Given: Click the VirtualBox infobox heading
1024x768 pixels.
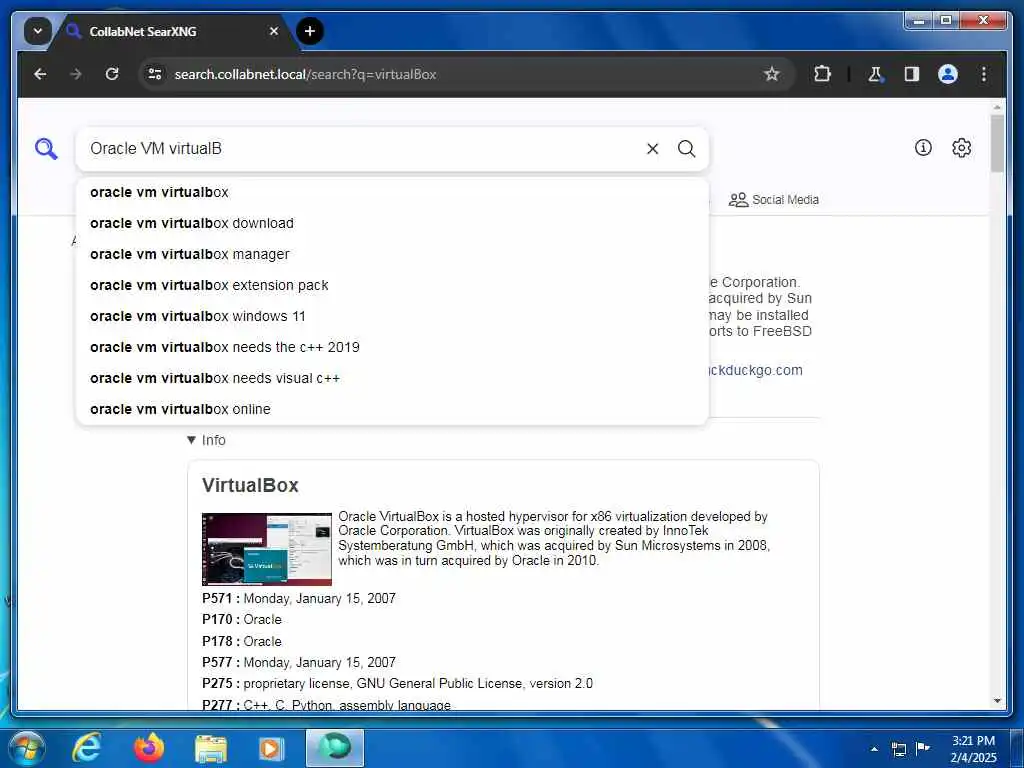Looking at the screenshot, I should [x=250, y=485].
